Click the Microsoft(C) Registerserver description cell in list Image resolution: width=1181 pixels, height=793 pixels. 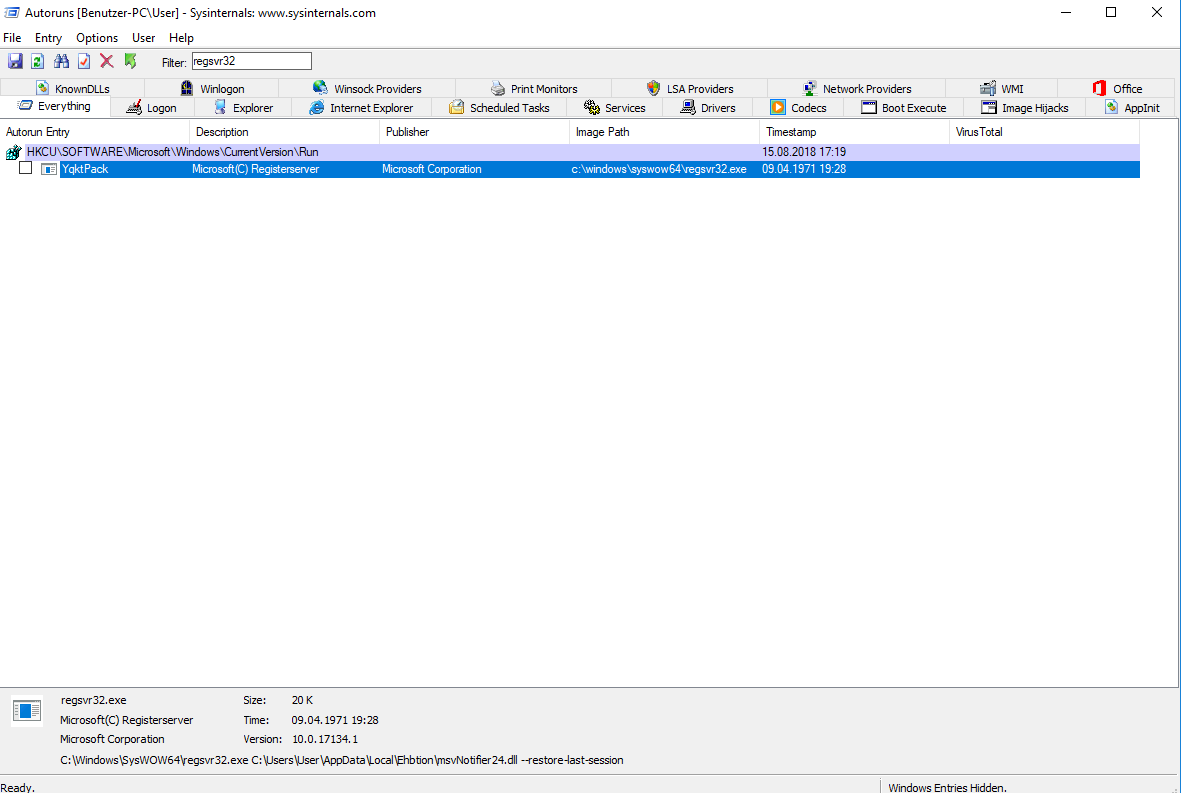click(x=255, y=169)
